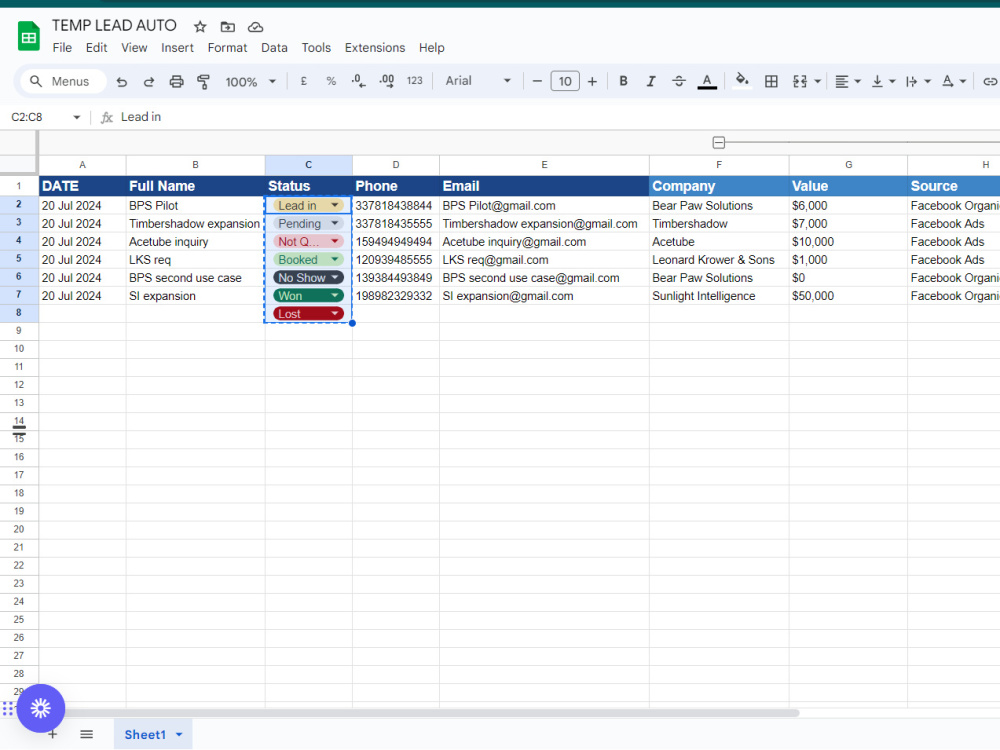Check the cloud save status icon
Image resolution: width=1000 pixels, height=750 pixels.
(x=255, y=27)
